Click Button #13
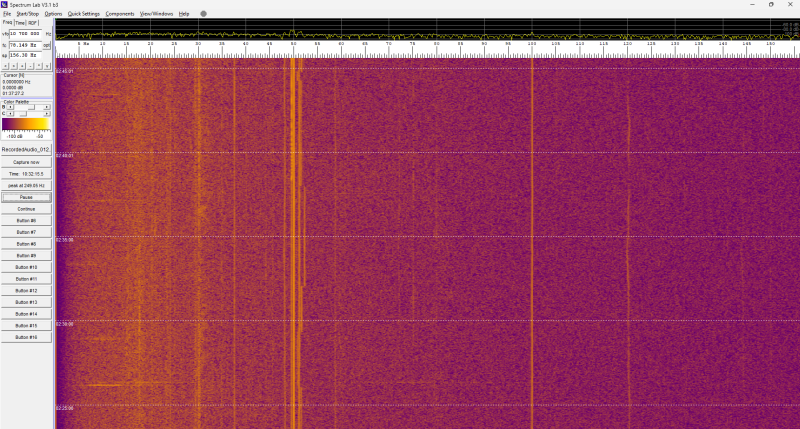Image resolution: width=800 pixels, height=429 pixels. [26, 302]
